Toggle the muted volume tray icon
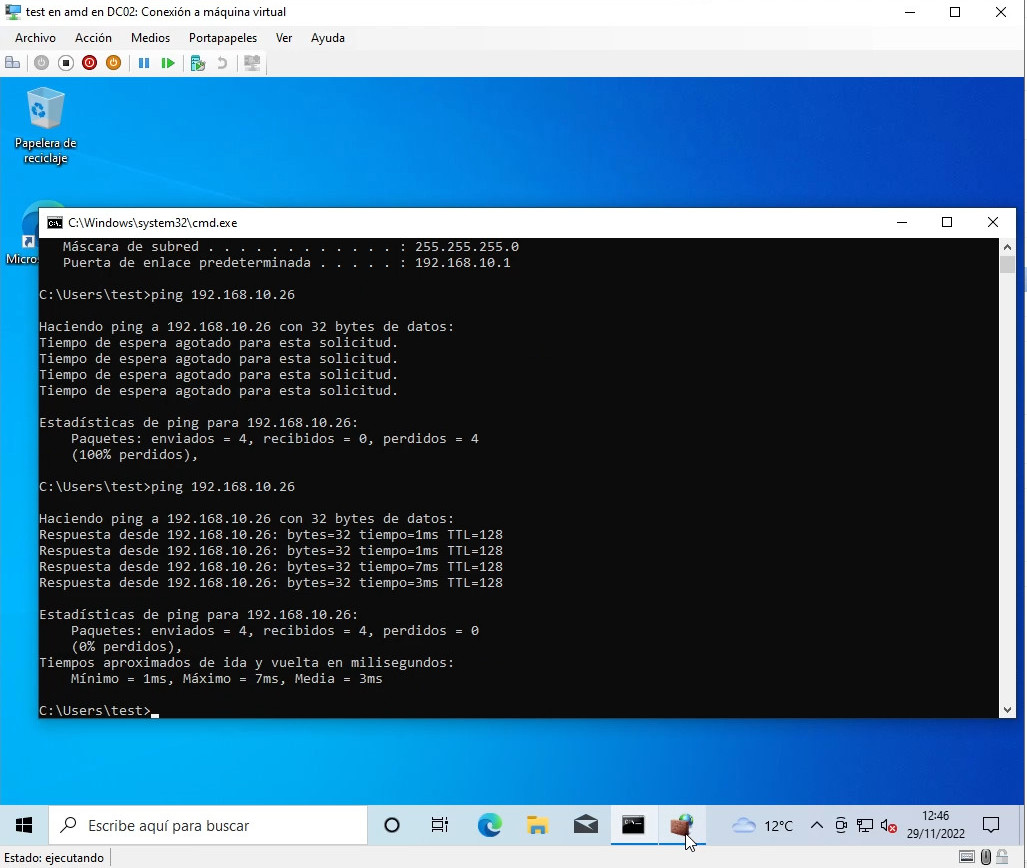1027x868 pixels. click(888, 825)
